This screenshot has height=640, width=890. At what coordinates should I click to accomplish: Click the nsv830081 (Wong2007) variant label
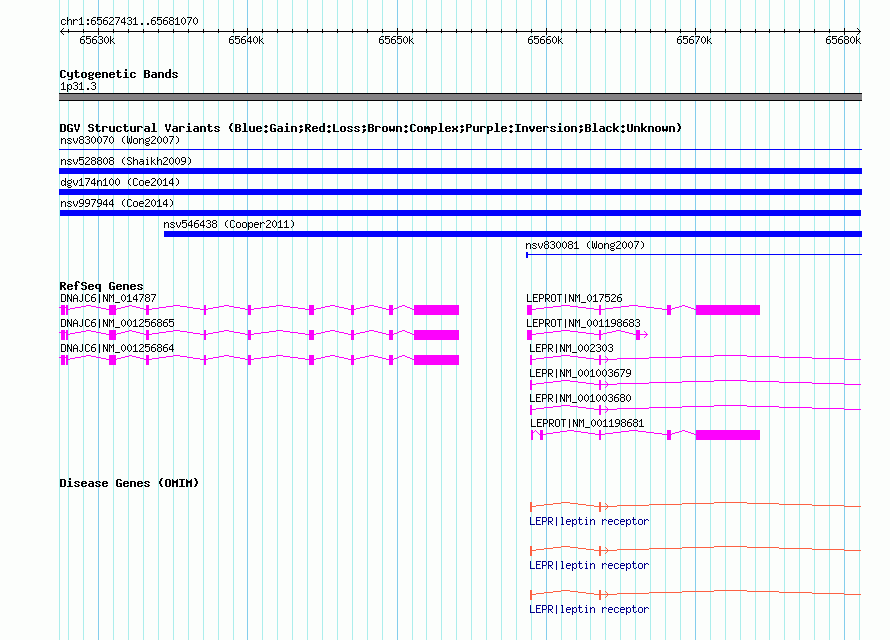(x=585, y=245)
